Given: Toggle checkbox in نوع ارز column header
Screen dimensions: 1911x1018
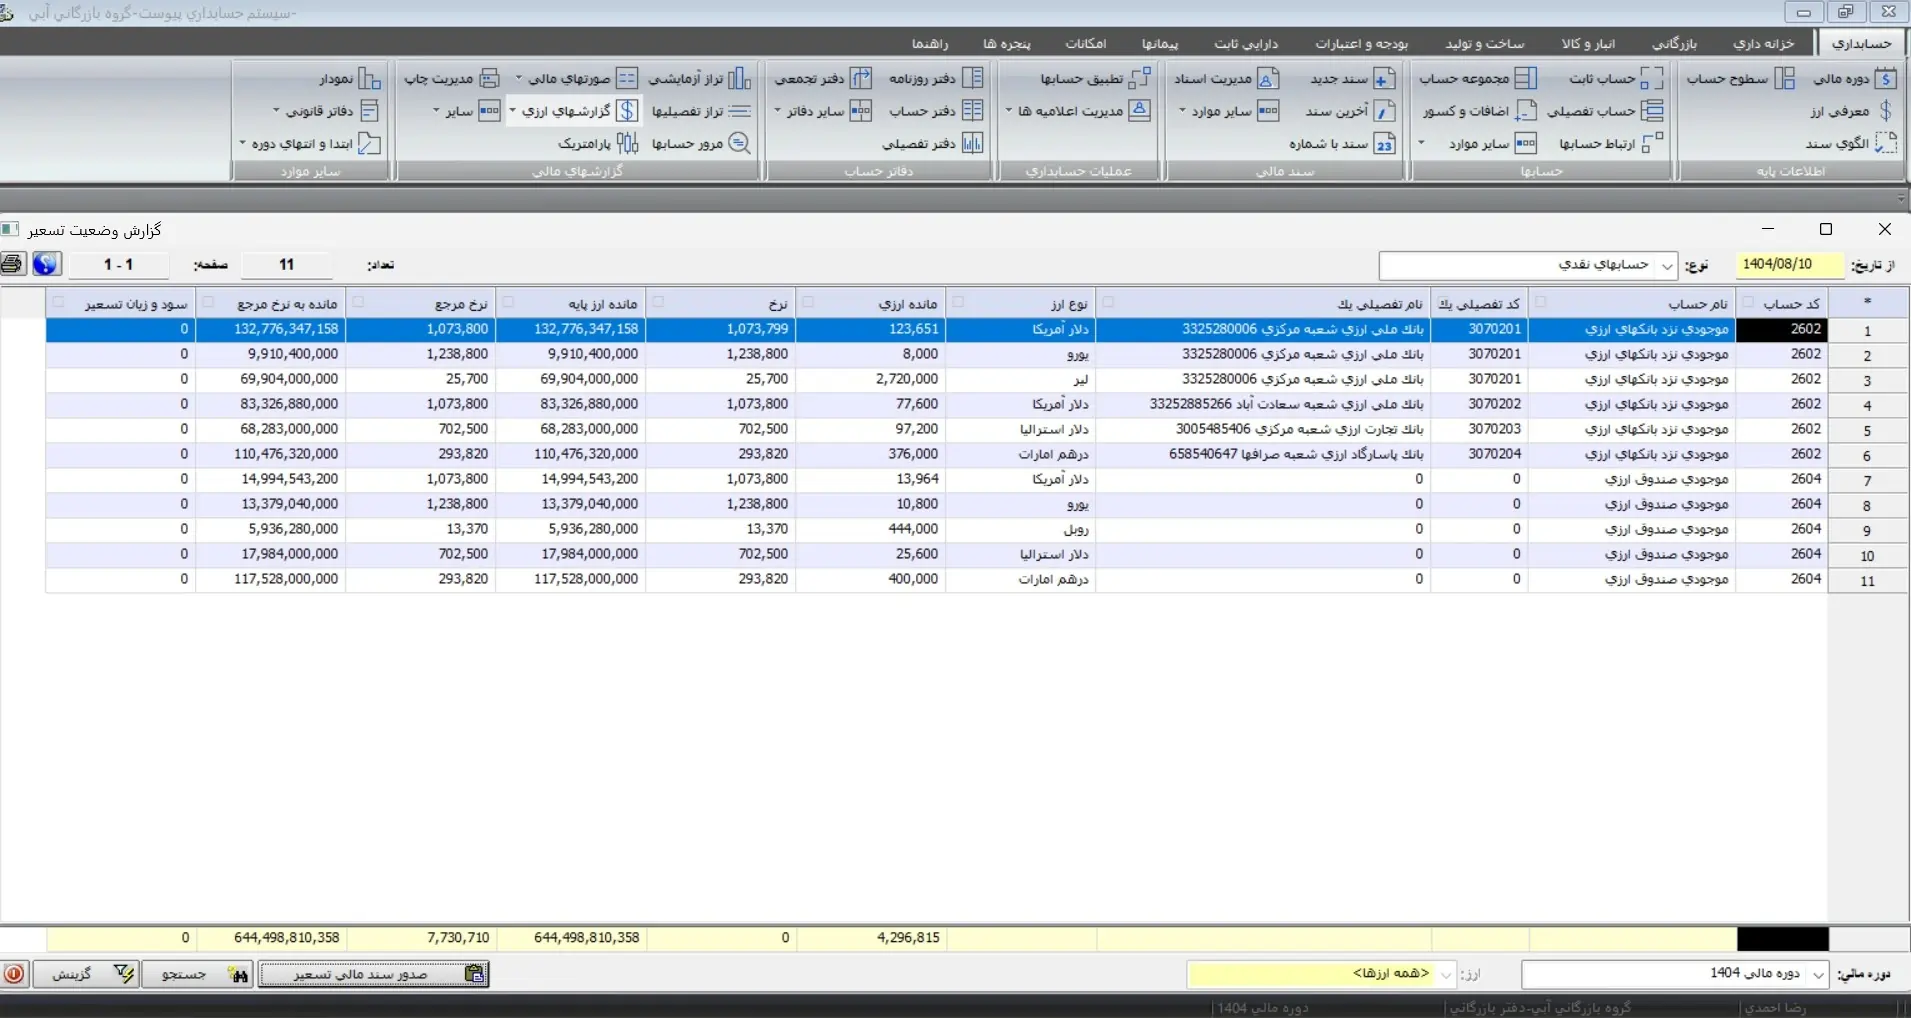Looking at the screenshot, I should (x=958, y=303).
